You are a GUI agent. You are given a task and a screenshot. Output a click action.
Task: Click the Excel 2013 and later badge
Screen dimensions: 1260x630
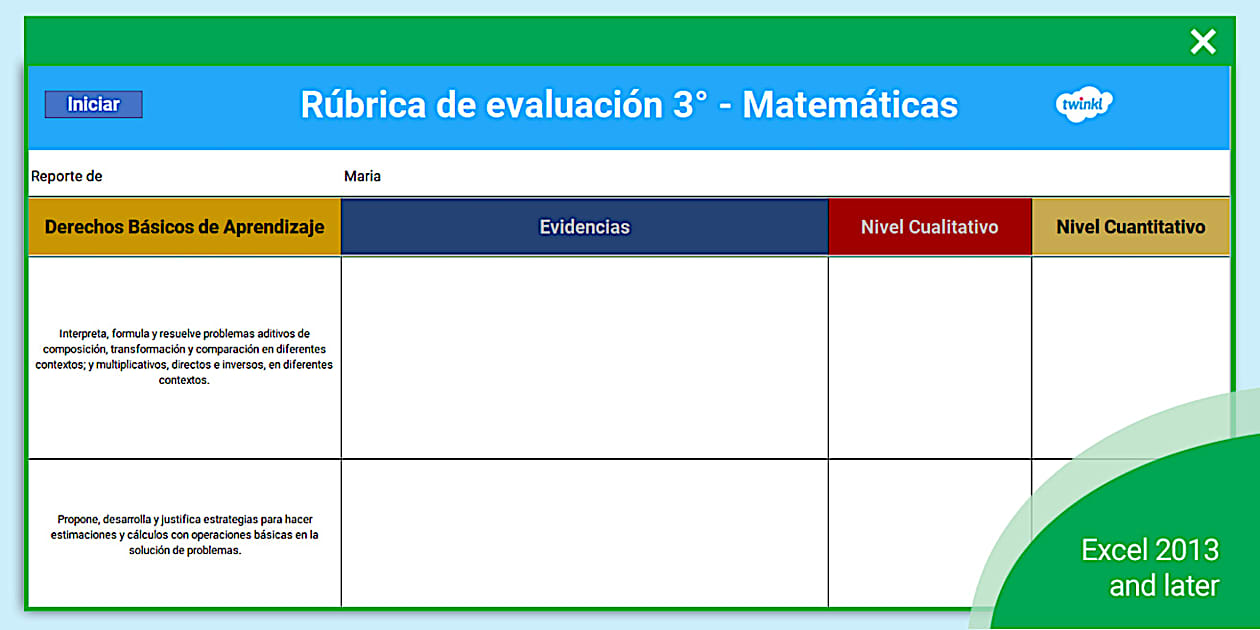(1148, 567)
